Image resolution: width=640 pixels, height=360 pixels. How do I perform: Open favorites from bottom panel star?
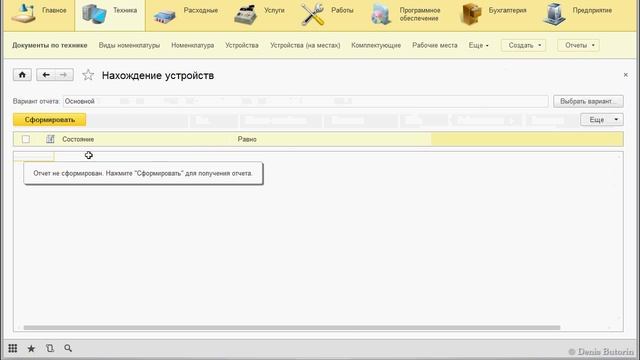pos(31,348)
